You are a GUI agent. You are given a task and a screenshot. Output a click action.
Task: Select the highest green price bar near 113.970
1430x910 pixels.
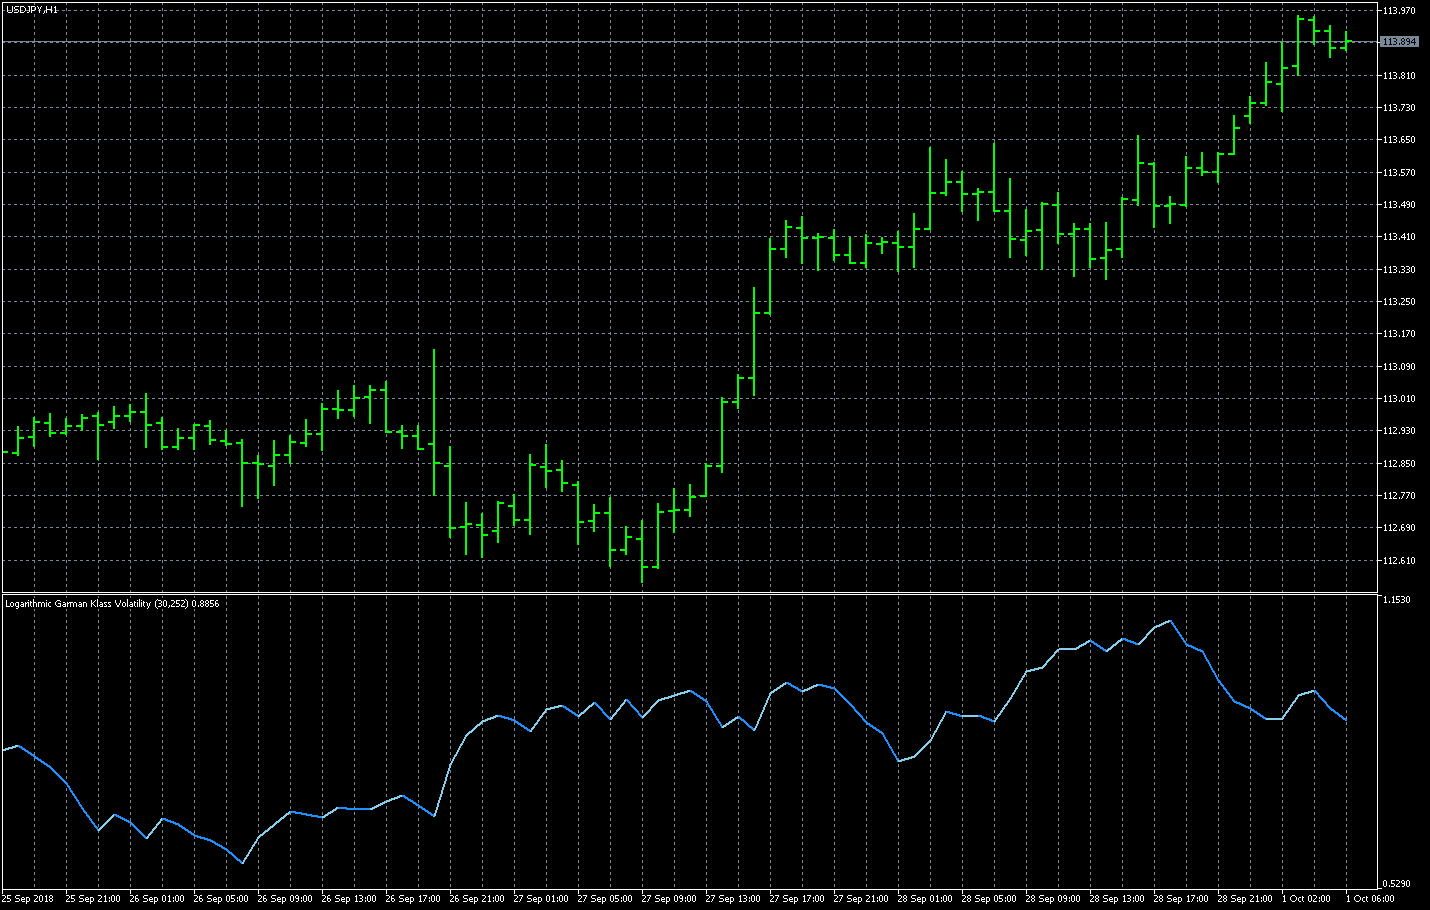[x=1299, y=40]
